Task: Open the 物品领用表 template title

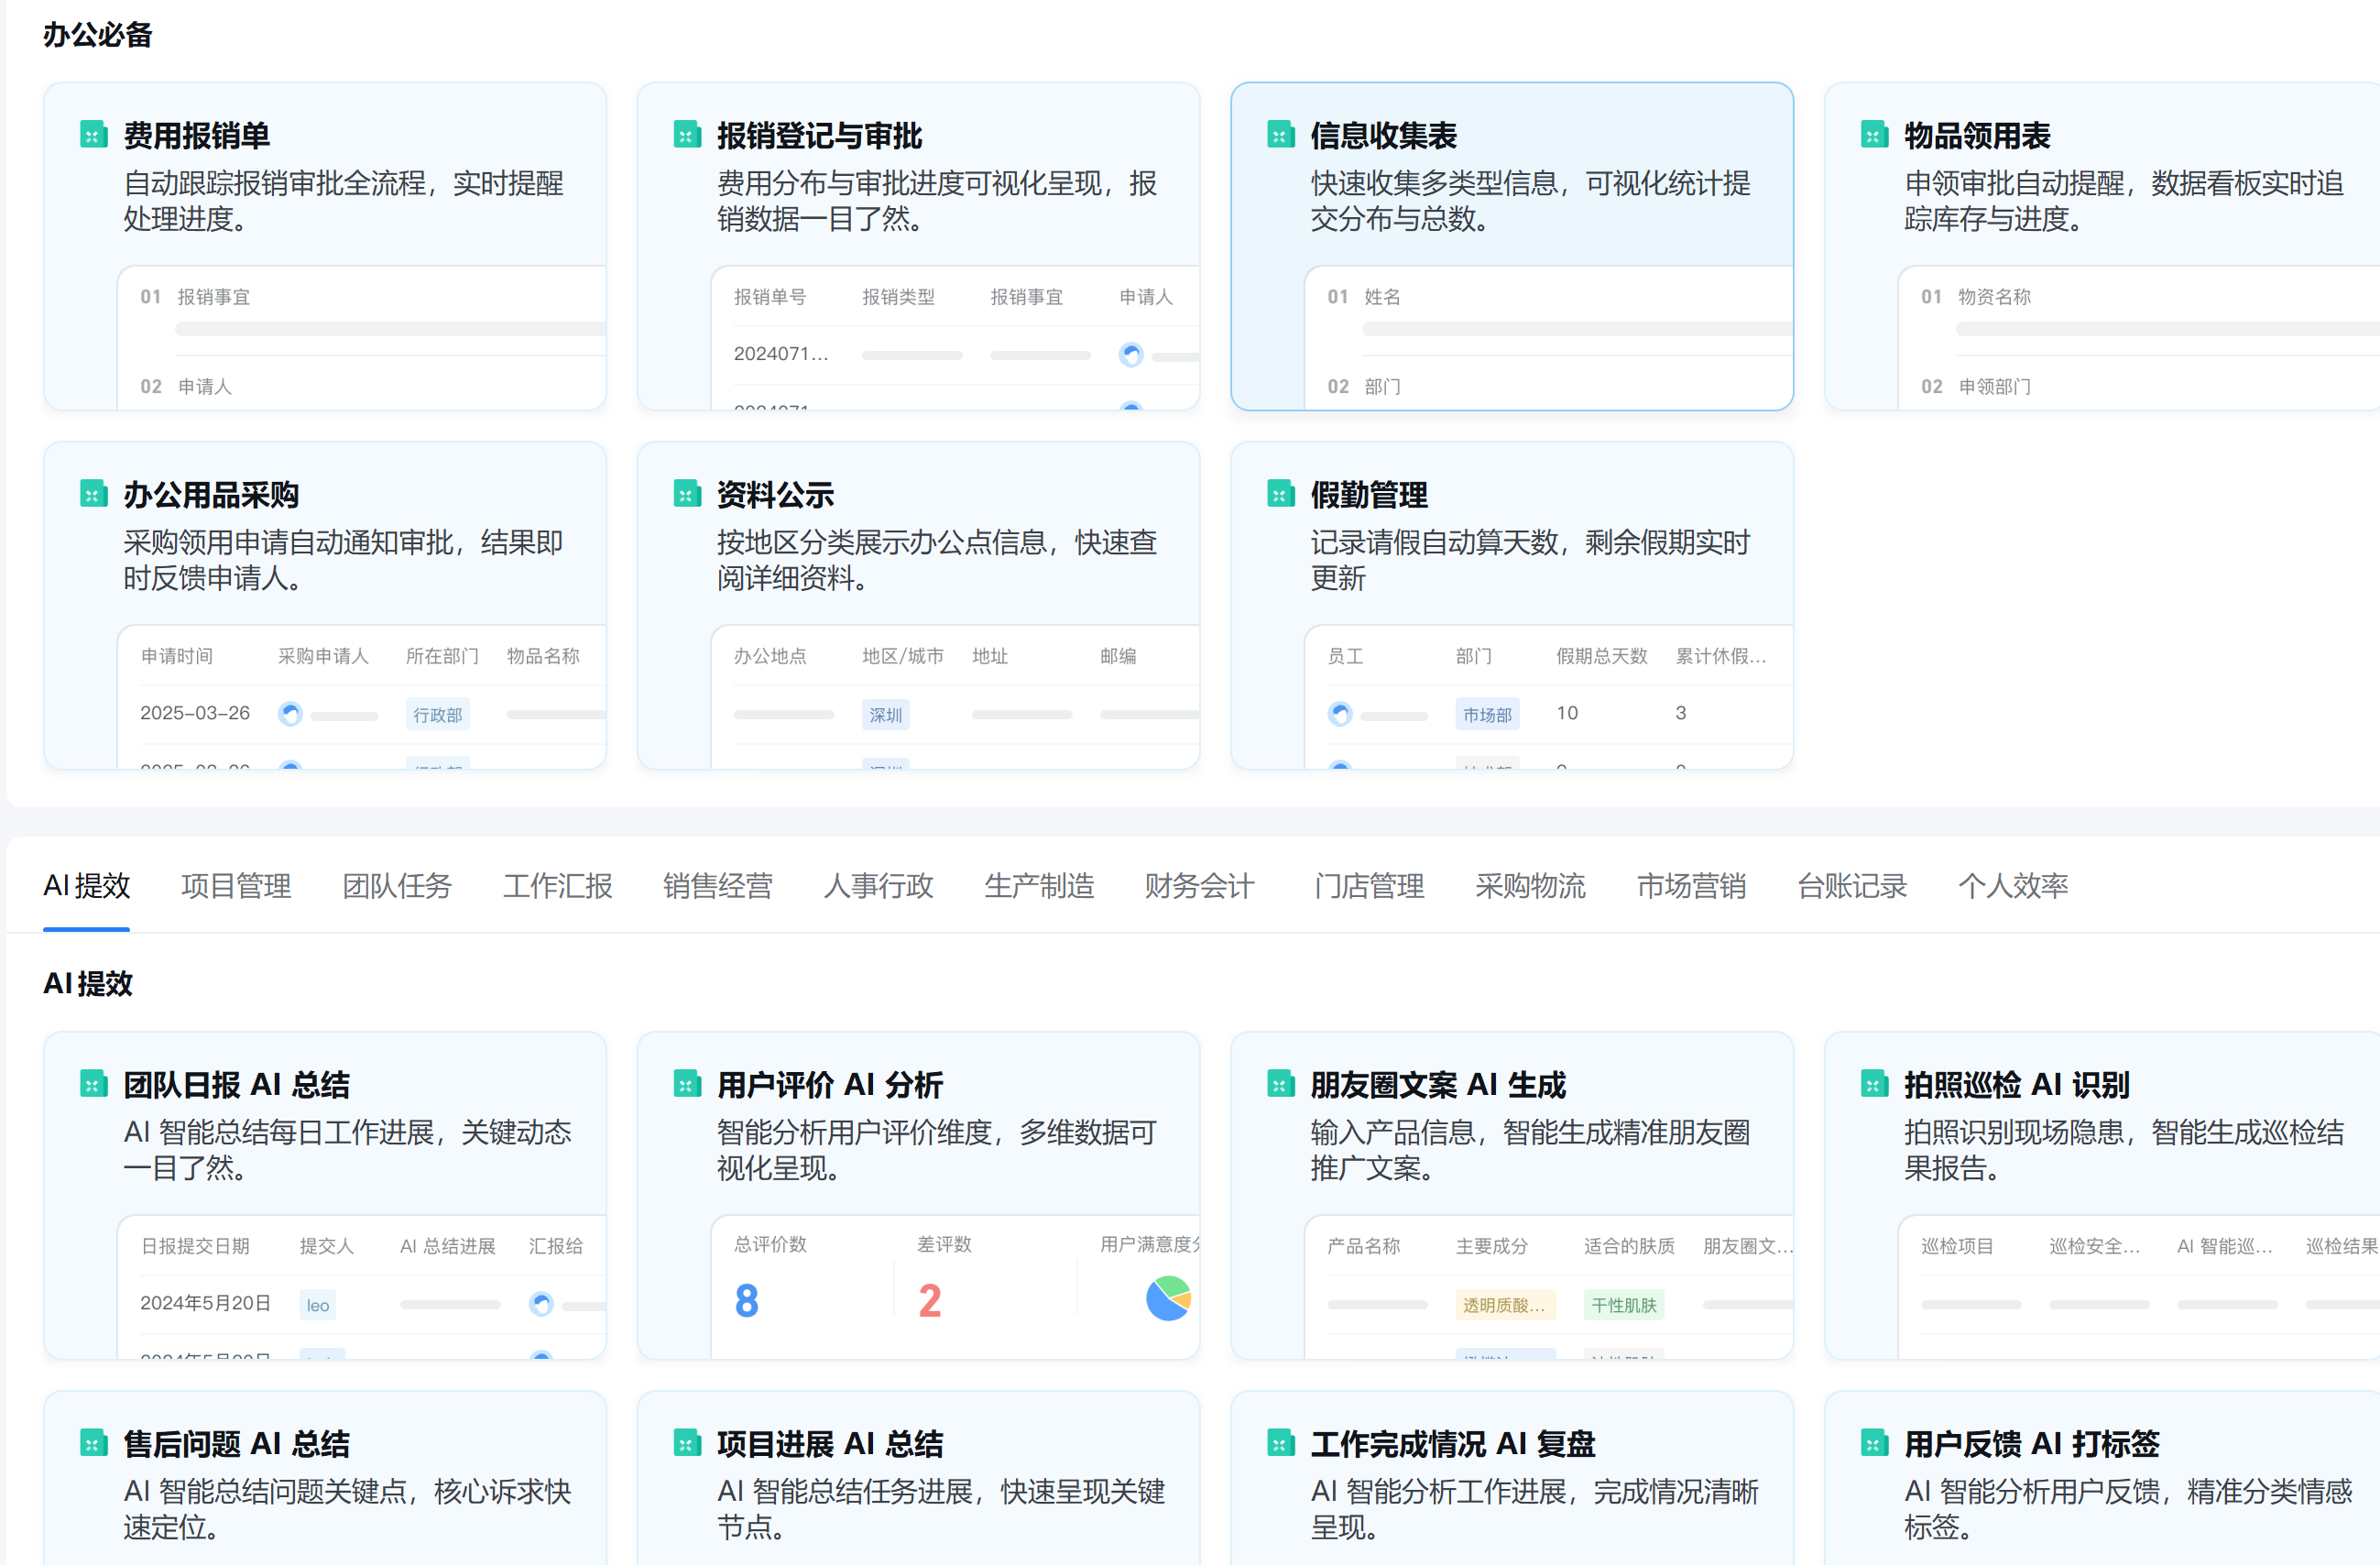Action: coord(1977,135)
